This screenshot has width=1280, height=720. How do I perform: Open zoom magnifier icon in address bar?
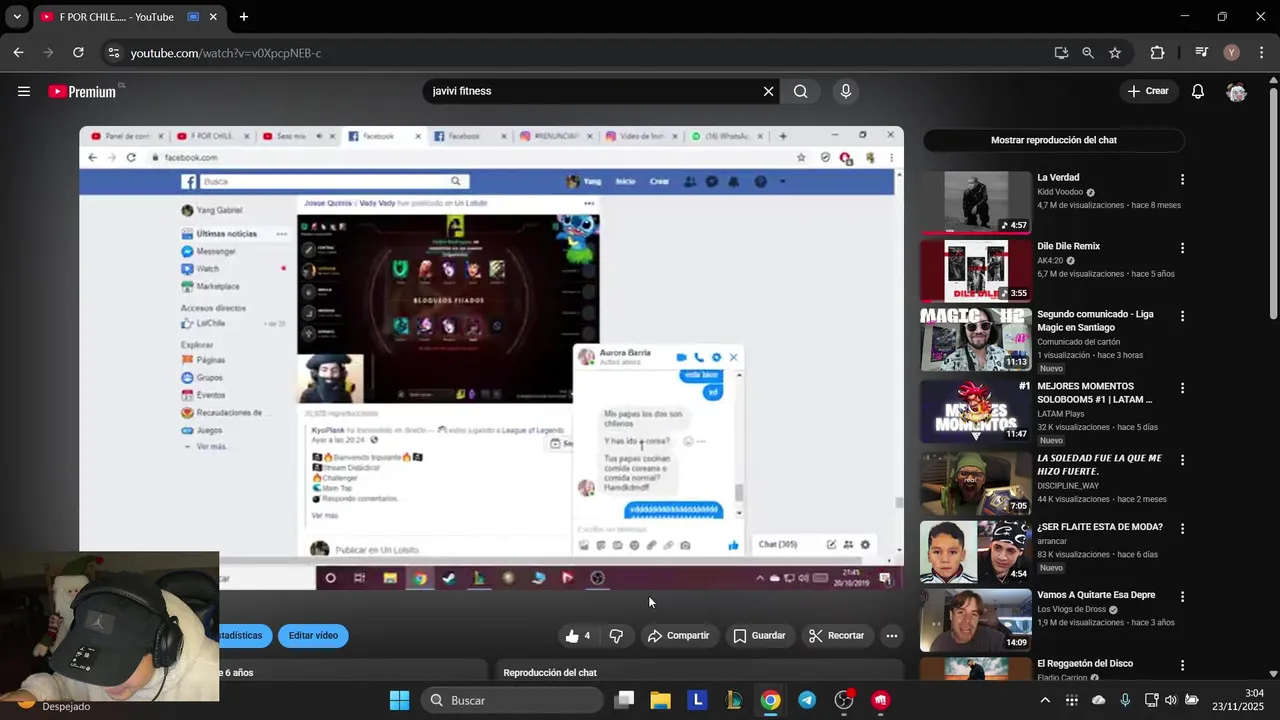(1088, 53)
